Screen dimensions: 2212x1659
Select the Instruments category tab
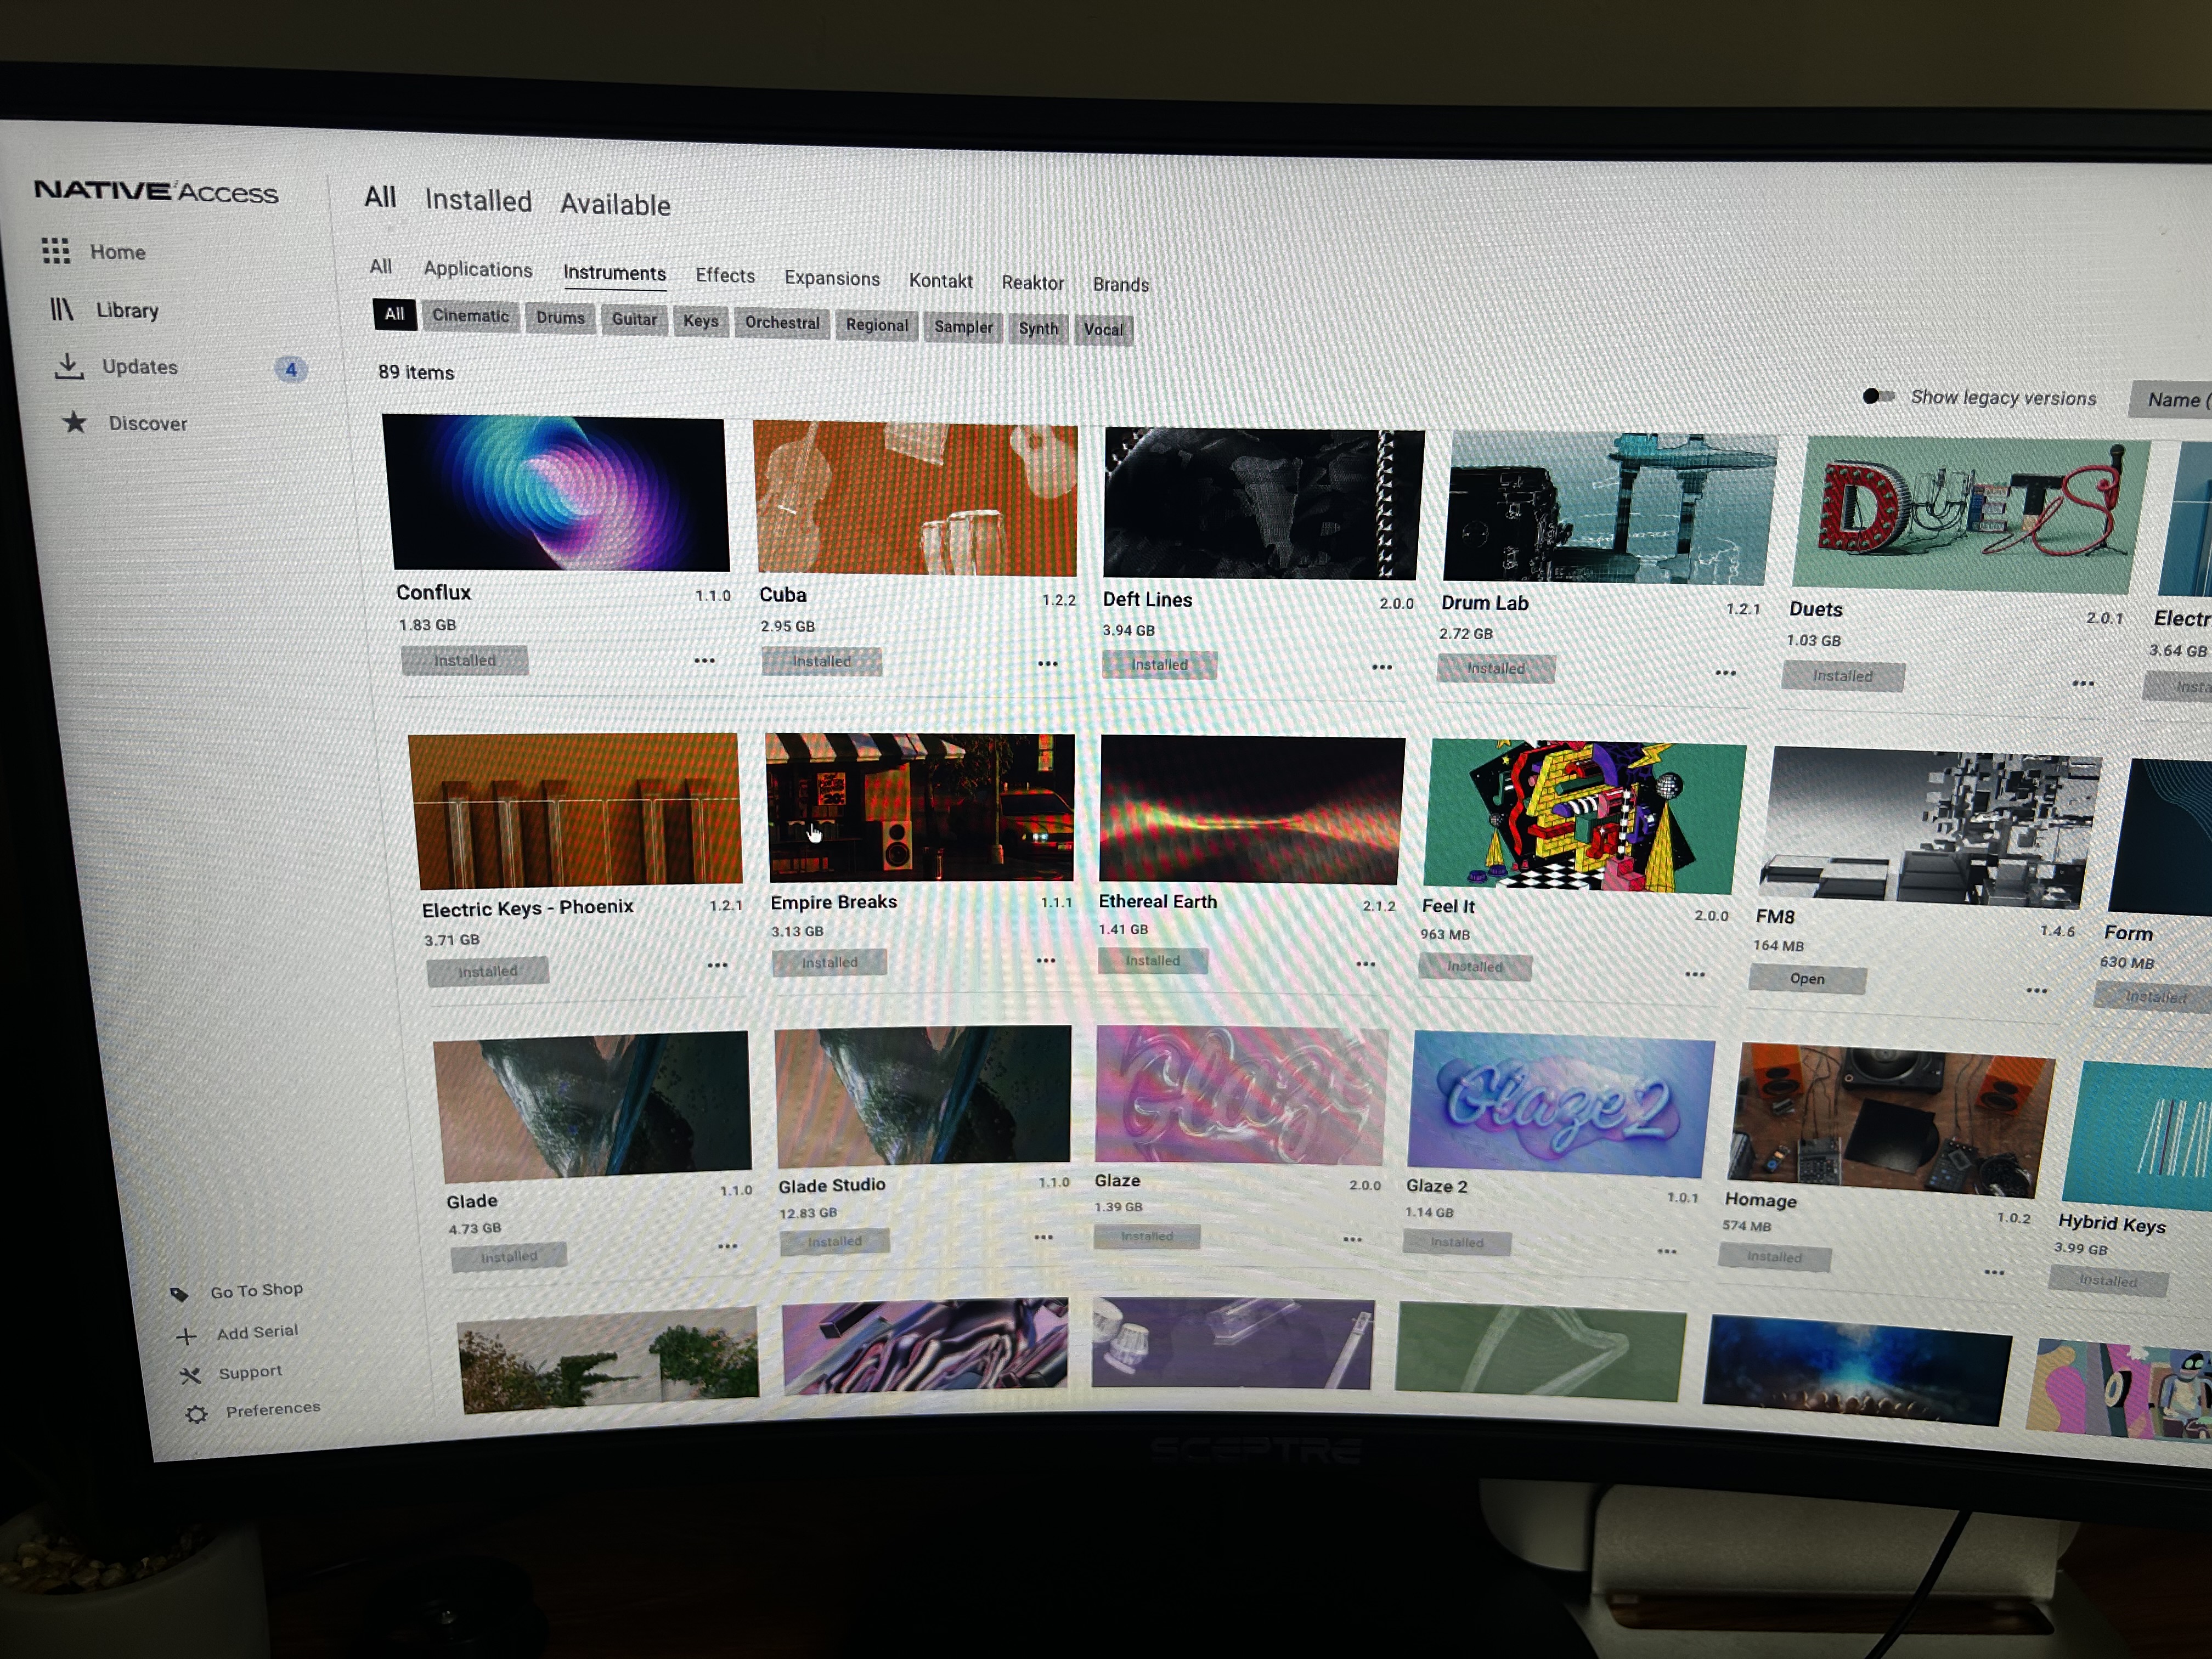click(614, 273)
